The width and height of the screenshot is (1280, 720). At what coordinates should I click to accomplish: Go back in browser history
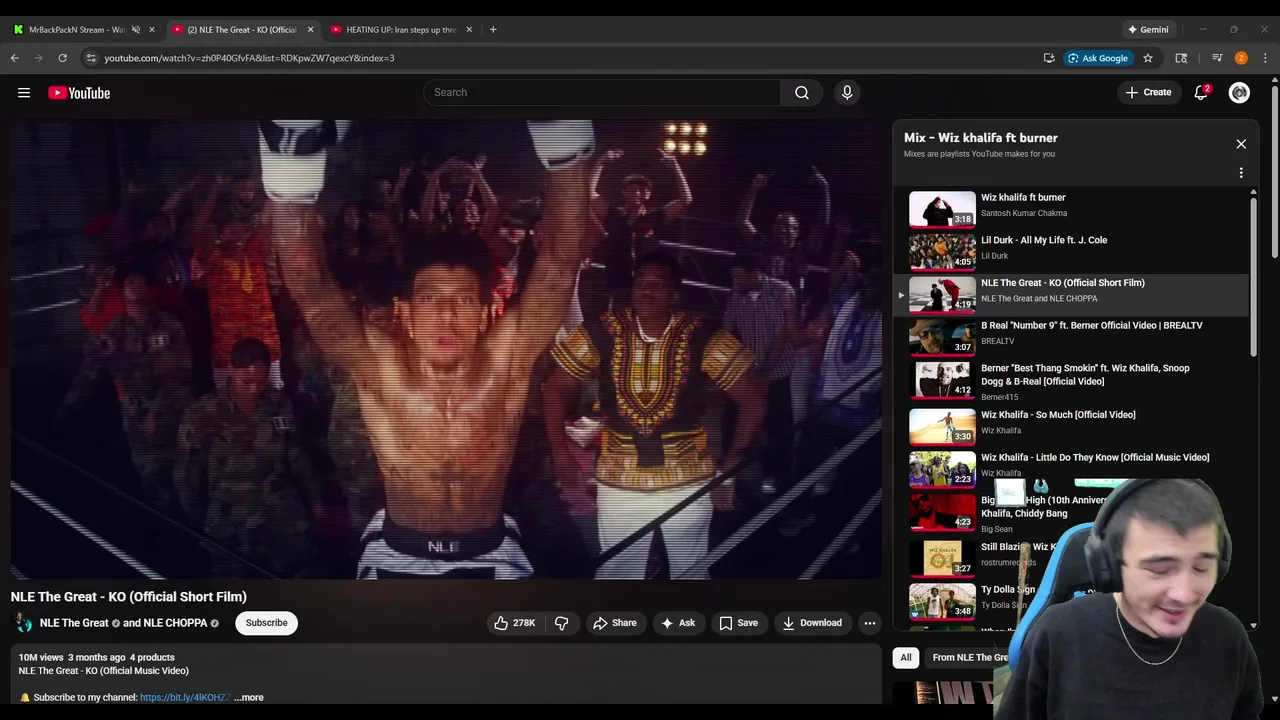pyautogui.click(x=15, y=58)
